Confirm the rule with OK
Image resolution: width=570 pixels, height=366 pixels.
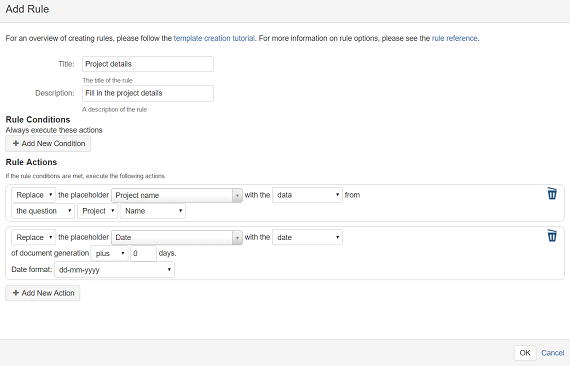pos(525,353)
